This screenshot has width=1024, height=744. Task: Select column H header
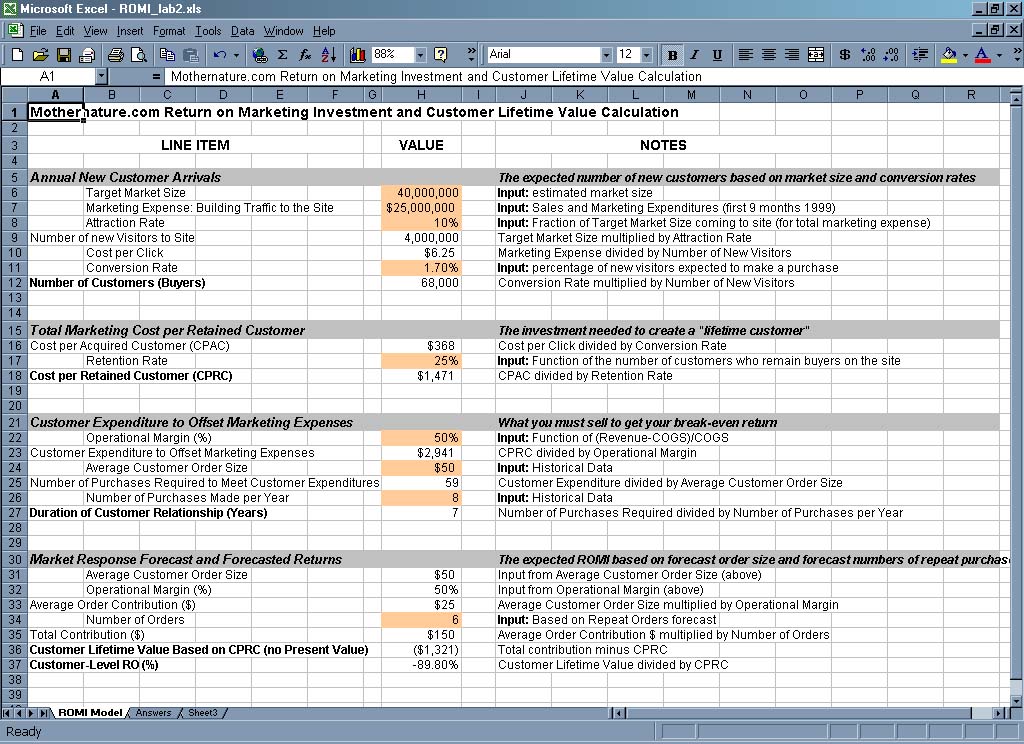(x=421, y=95)
